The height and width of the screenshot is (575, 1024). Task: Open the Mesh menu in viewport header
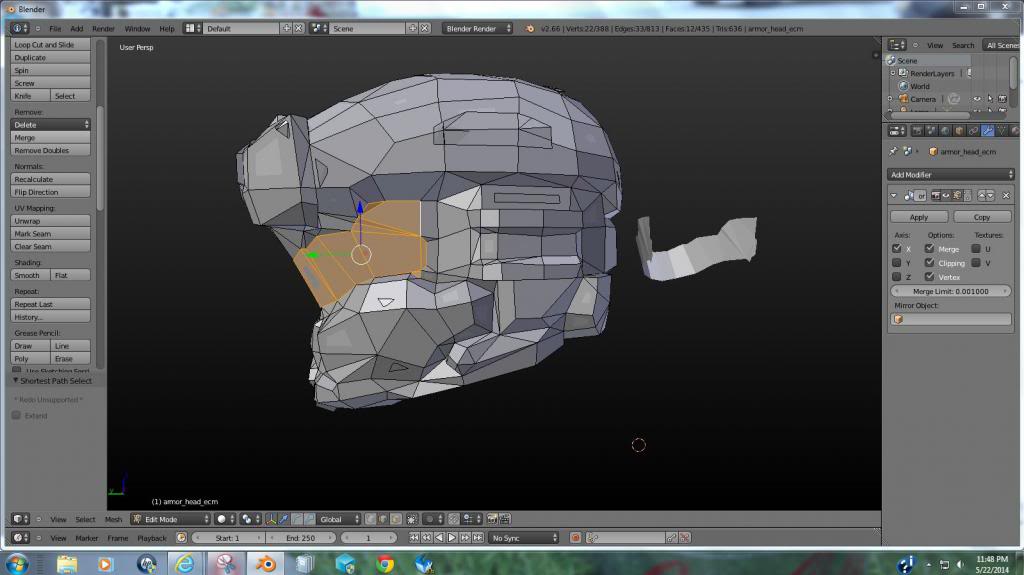(x=113, y=519)
